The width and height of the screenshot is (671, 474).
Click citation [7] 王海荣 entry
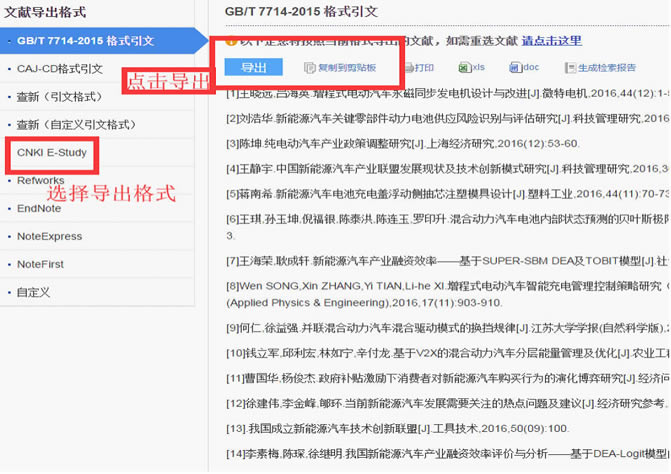point(448,261)
